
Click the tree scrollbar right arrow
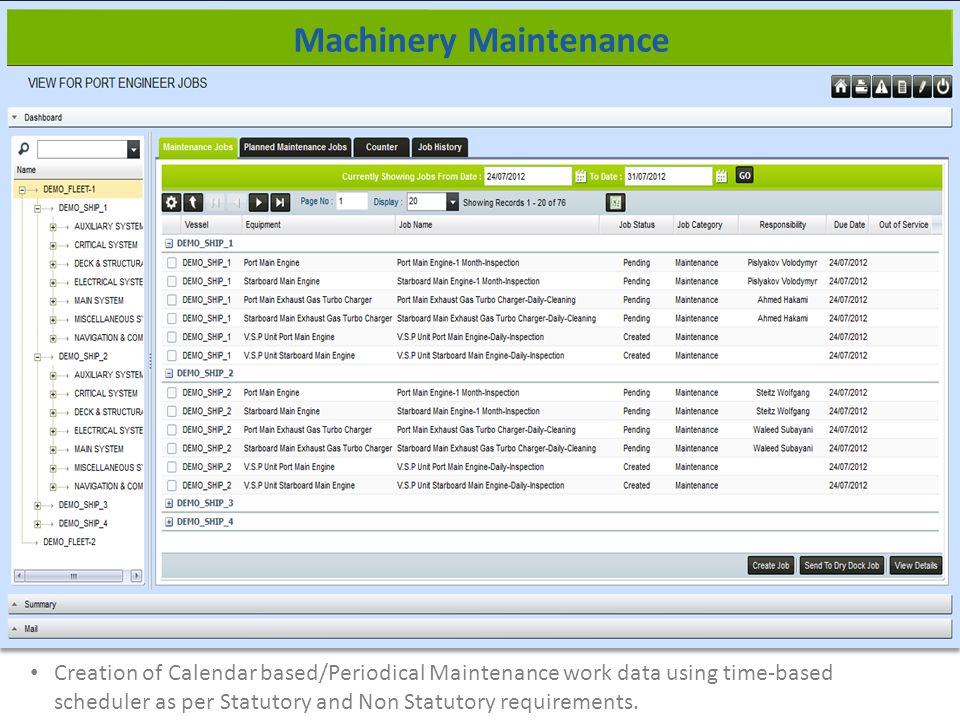(136, 576)
